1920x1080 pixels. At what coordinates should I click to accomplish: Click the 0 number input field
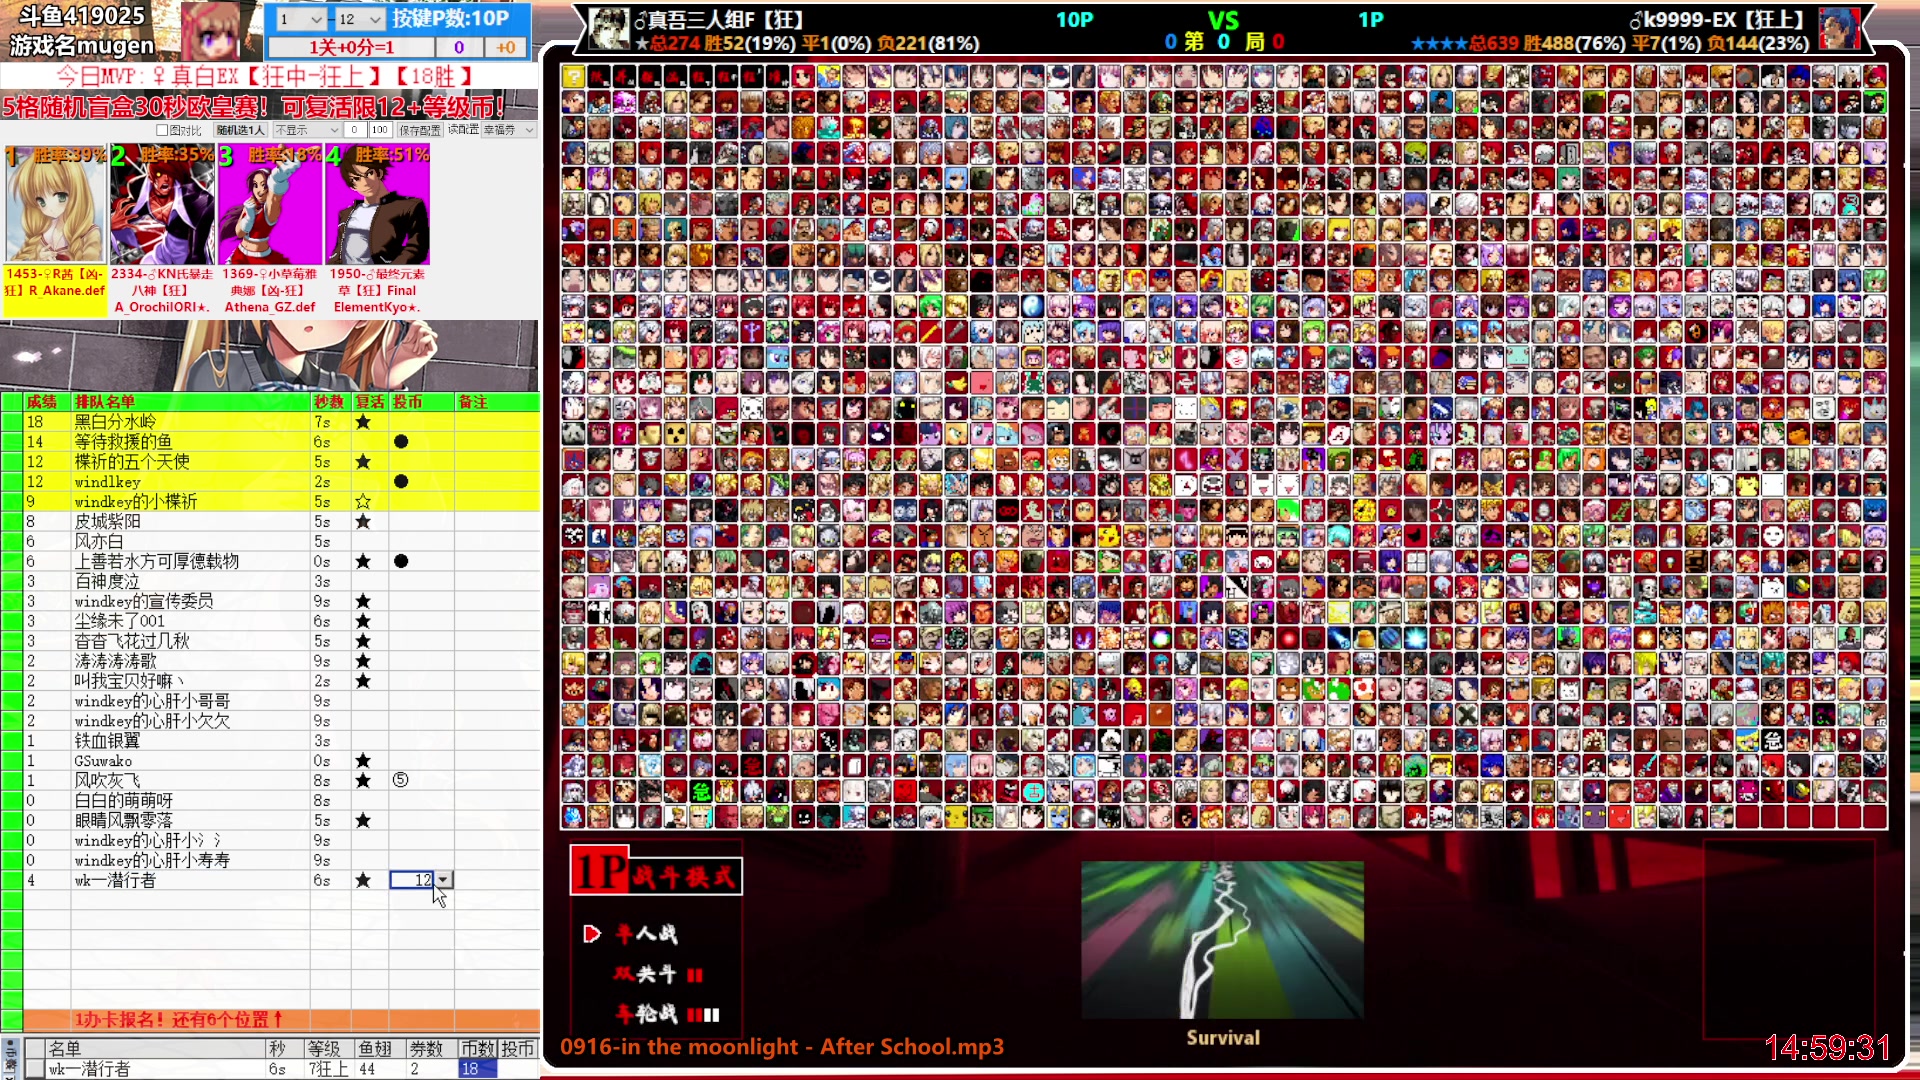[355, 130]
